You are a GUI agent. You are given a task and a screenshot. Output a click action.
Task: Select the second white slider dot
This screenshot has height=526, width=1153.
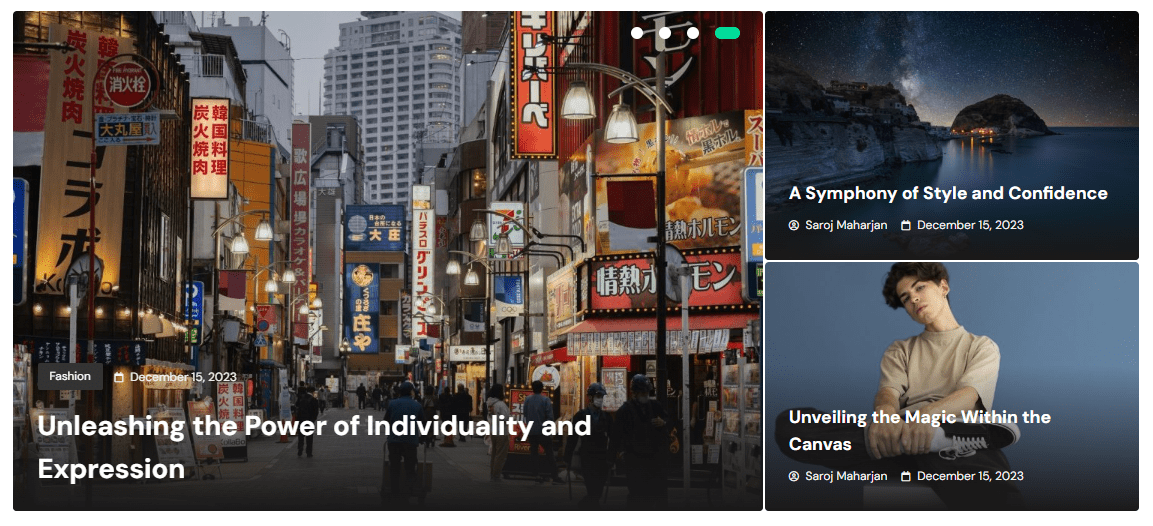(665, 33)
